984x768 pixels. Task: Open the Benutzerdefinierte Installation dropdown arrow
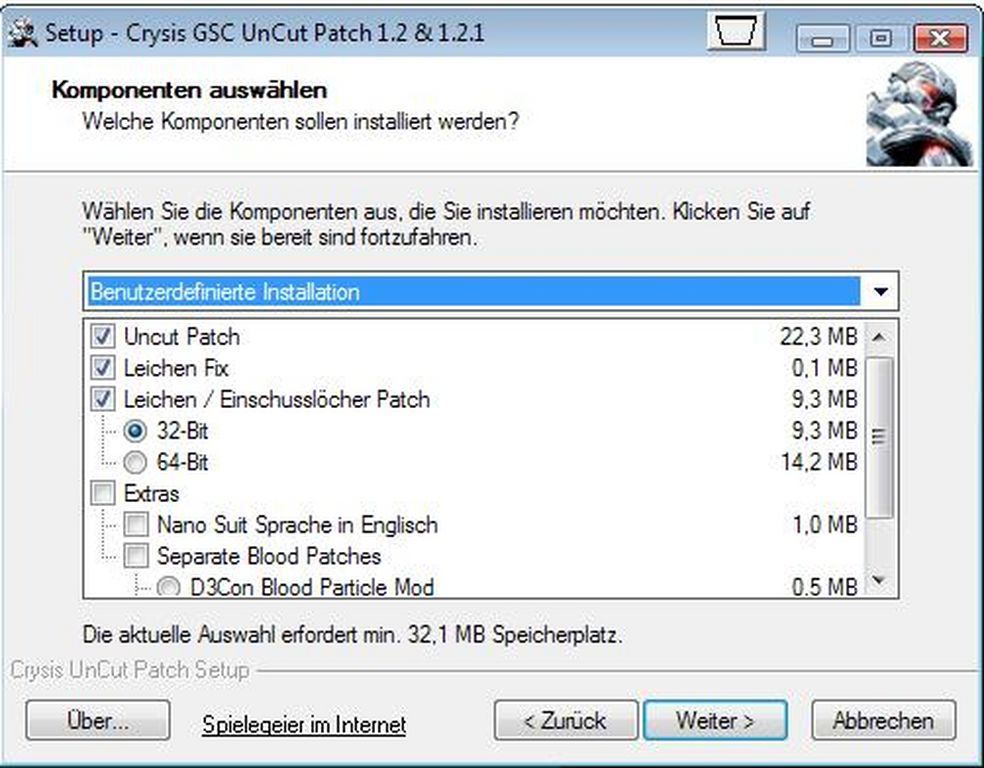[x=880, y=292]
